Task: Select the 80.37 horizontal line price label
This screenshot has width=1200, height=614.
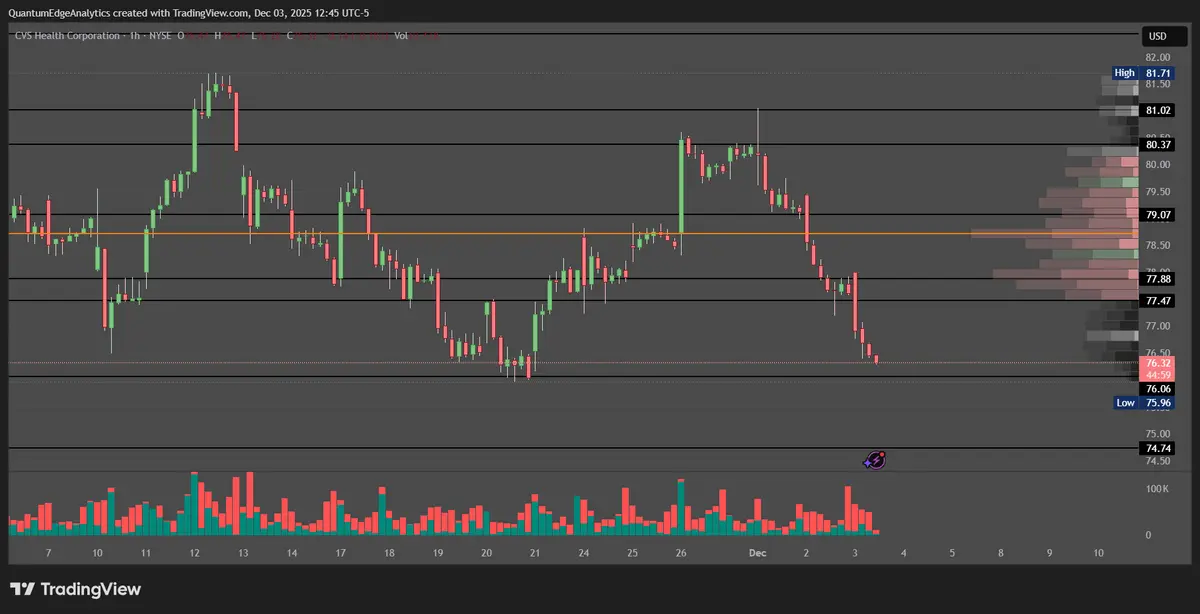Action: pos(1158,145)
